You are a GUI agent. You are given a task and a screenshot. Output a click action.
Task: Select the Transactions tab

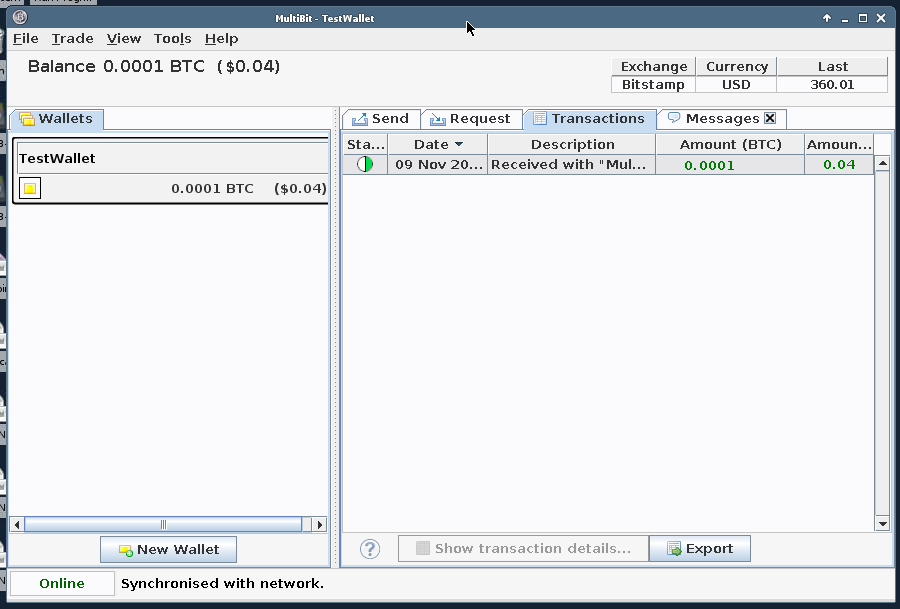tap(589, 119)
